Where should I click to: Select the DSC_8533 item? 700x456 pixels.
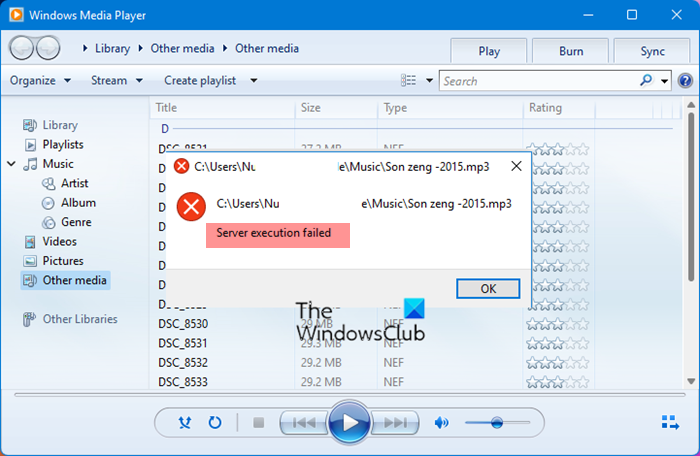point(183,382)
